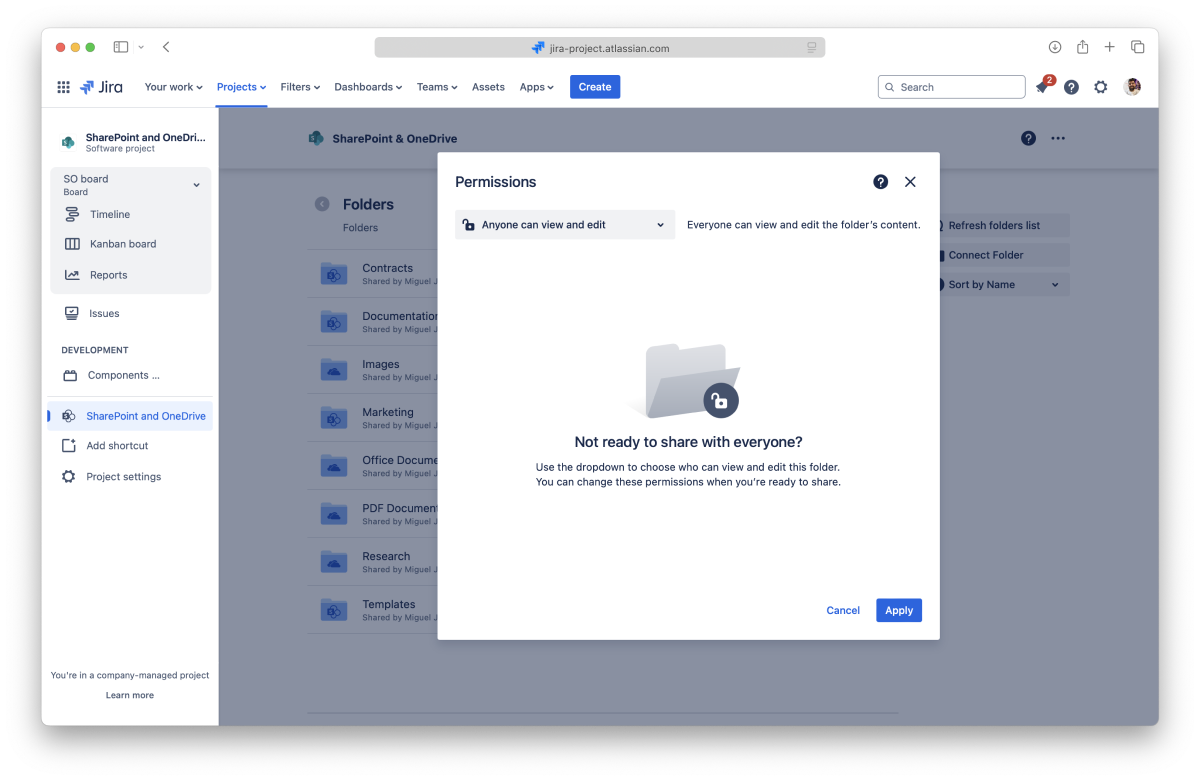Click the Learn more link
The height and width of the screenshot is (781, 1200).
click(x=130, y=695)
